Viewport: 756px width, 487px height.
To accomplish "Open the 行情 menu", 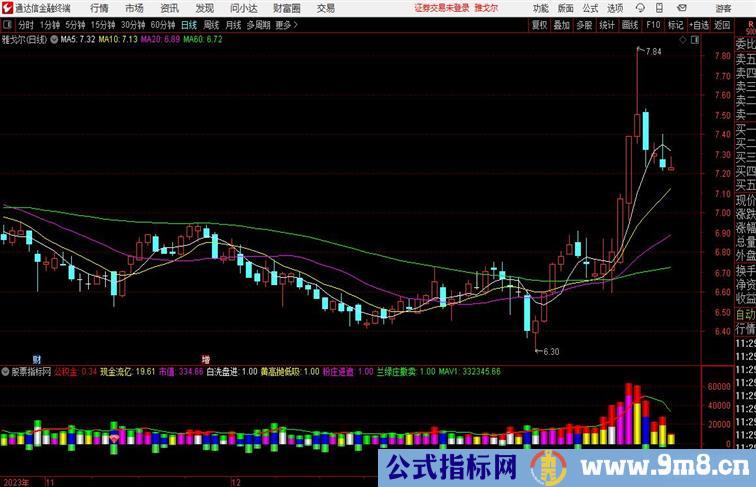I will (x=99, y=8).
